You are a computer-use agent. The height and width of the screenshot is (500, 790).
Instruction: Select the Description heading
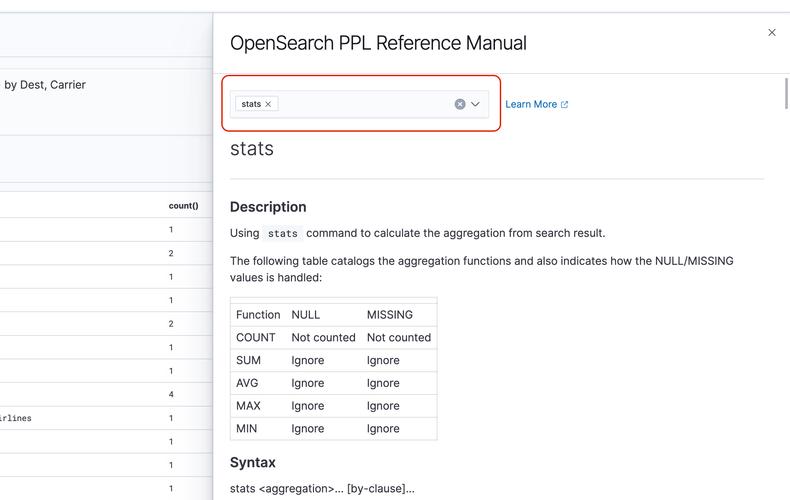(x=268, y=207)
